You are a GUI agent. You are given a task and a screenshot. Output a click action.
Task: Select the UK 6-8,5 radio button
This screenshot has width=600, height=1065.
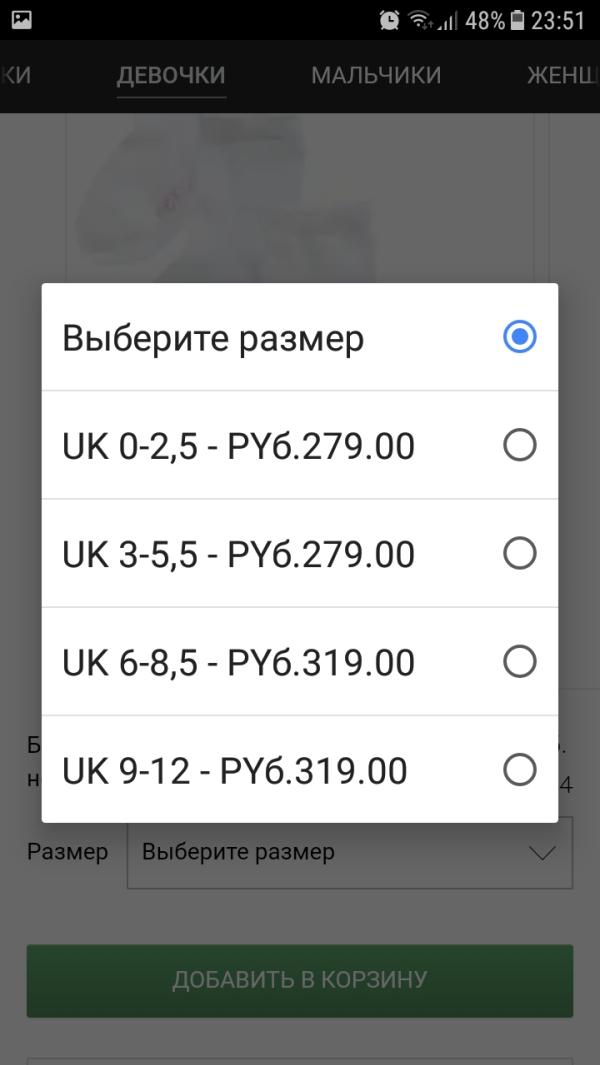pyautogui.click(x=520, y=662)
